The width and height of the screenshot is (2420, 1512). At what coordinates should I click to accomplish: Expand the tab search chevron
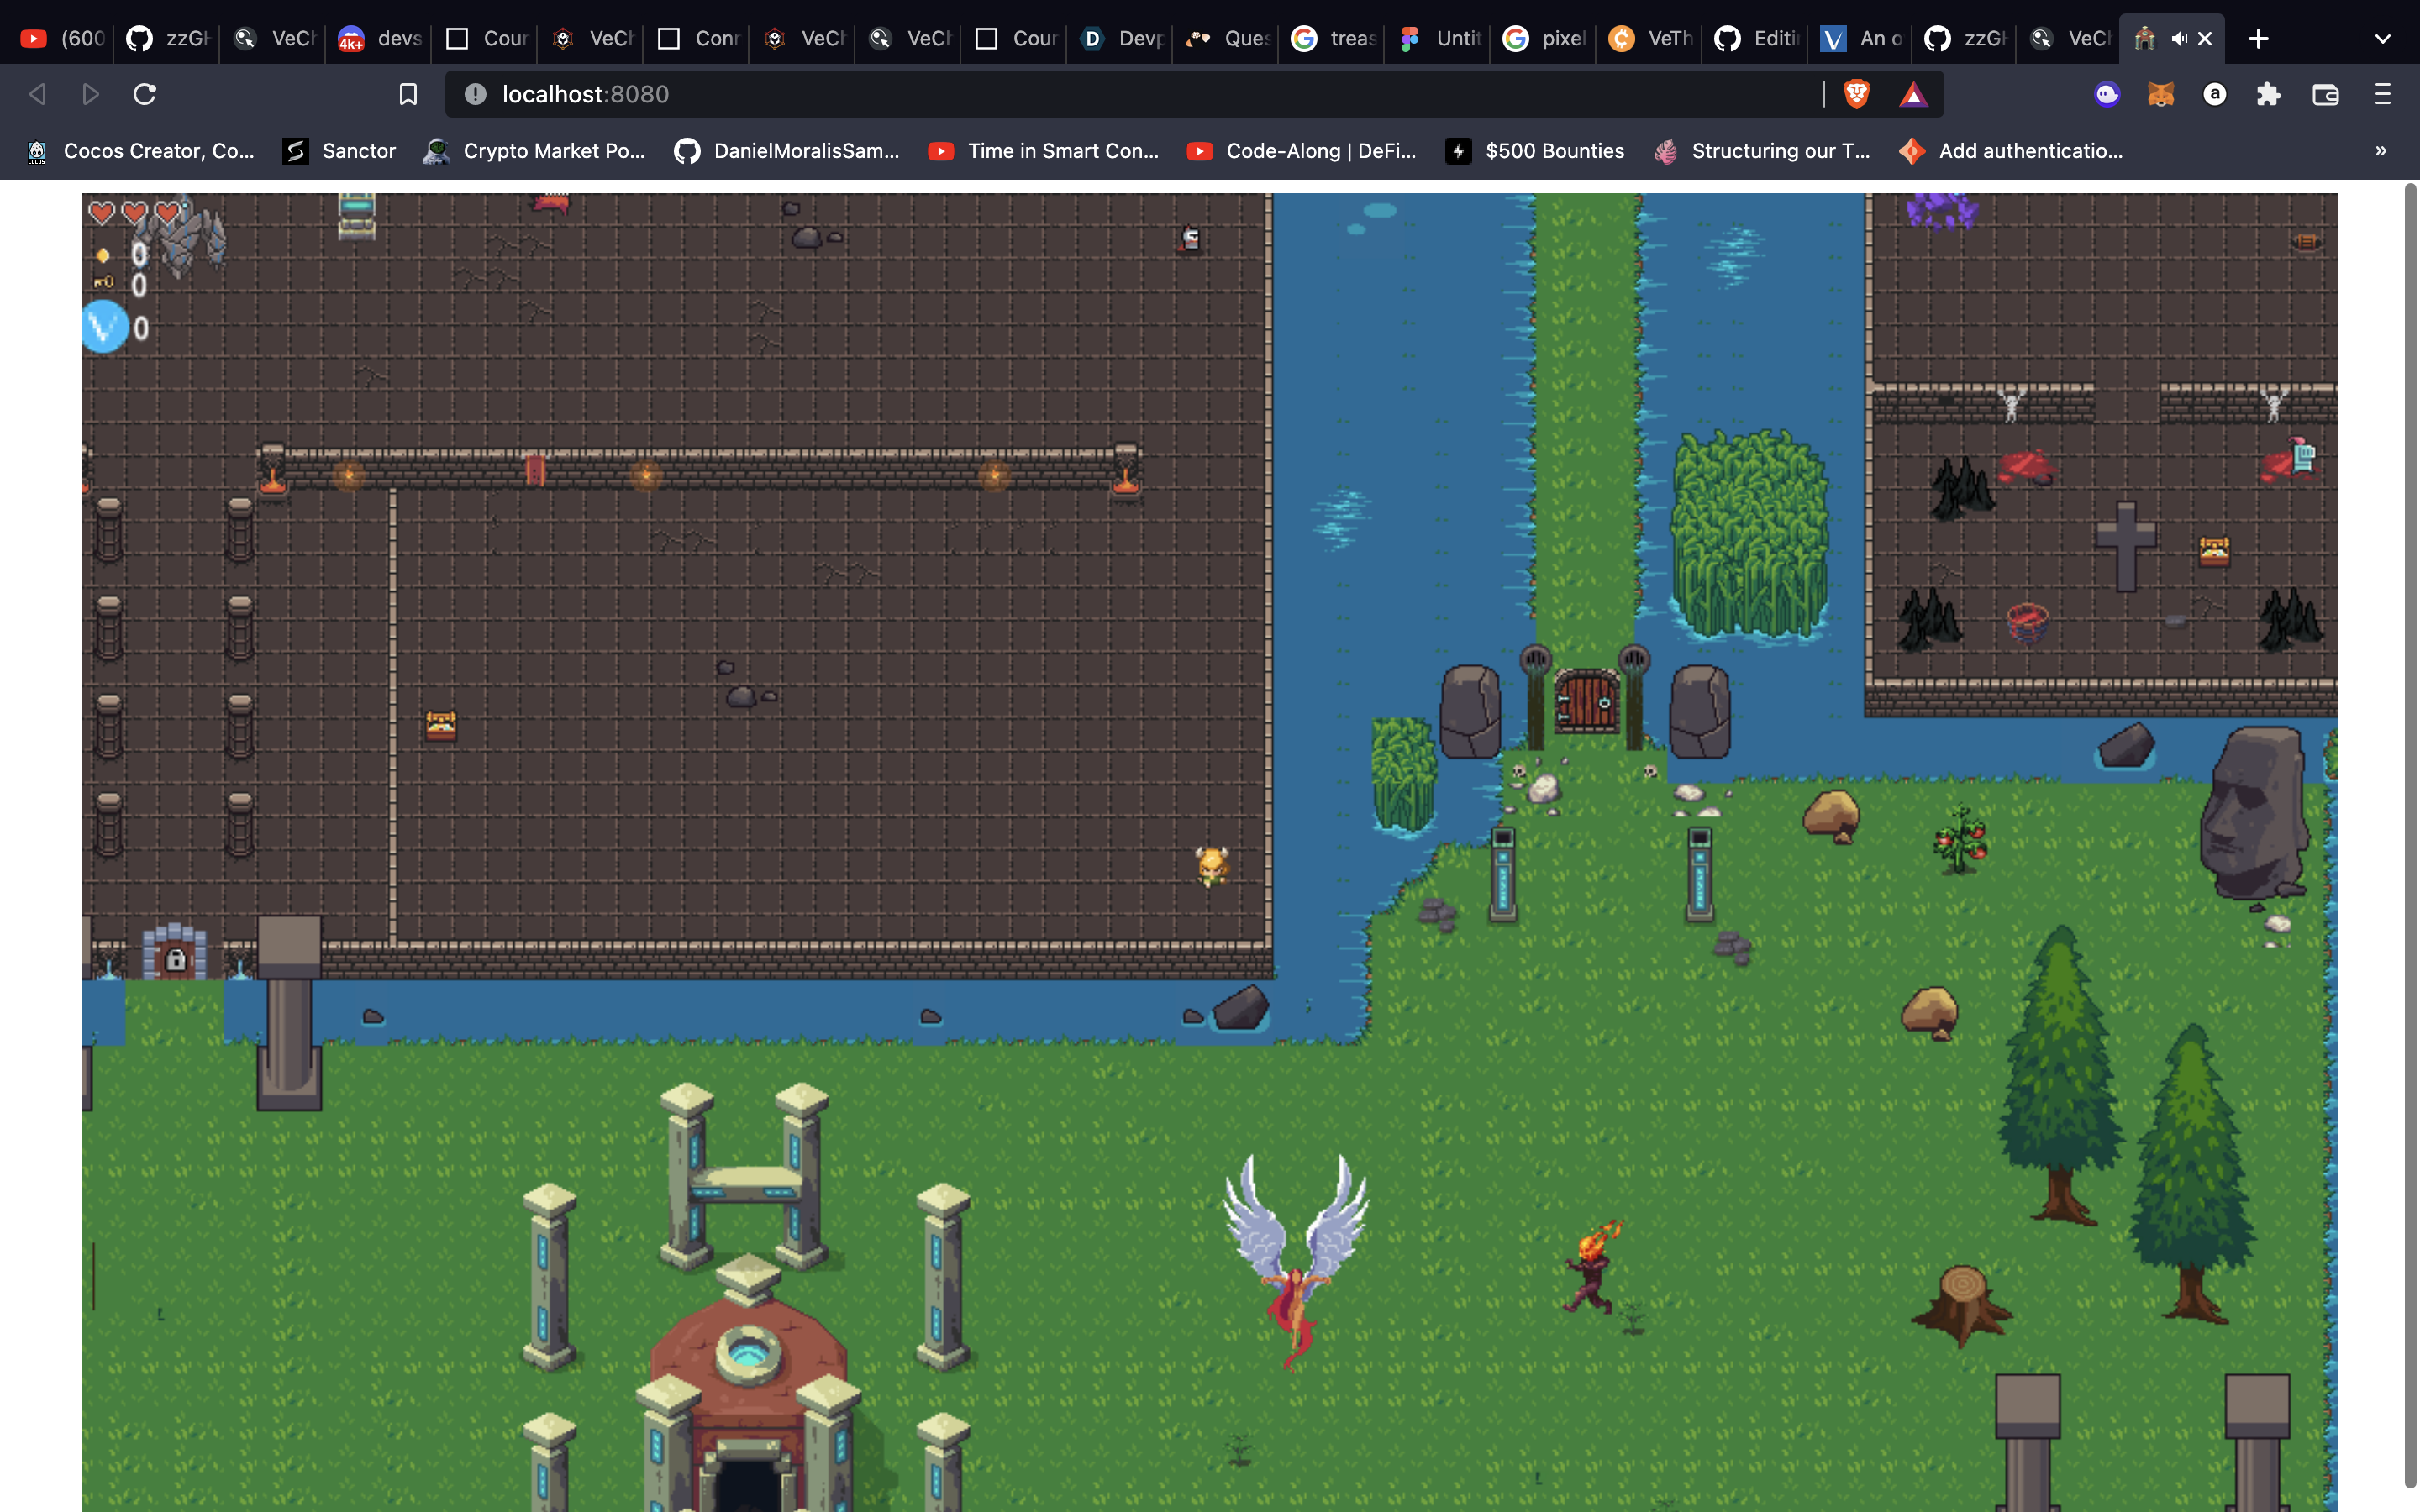click(2382, 39)
